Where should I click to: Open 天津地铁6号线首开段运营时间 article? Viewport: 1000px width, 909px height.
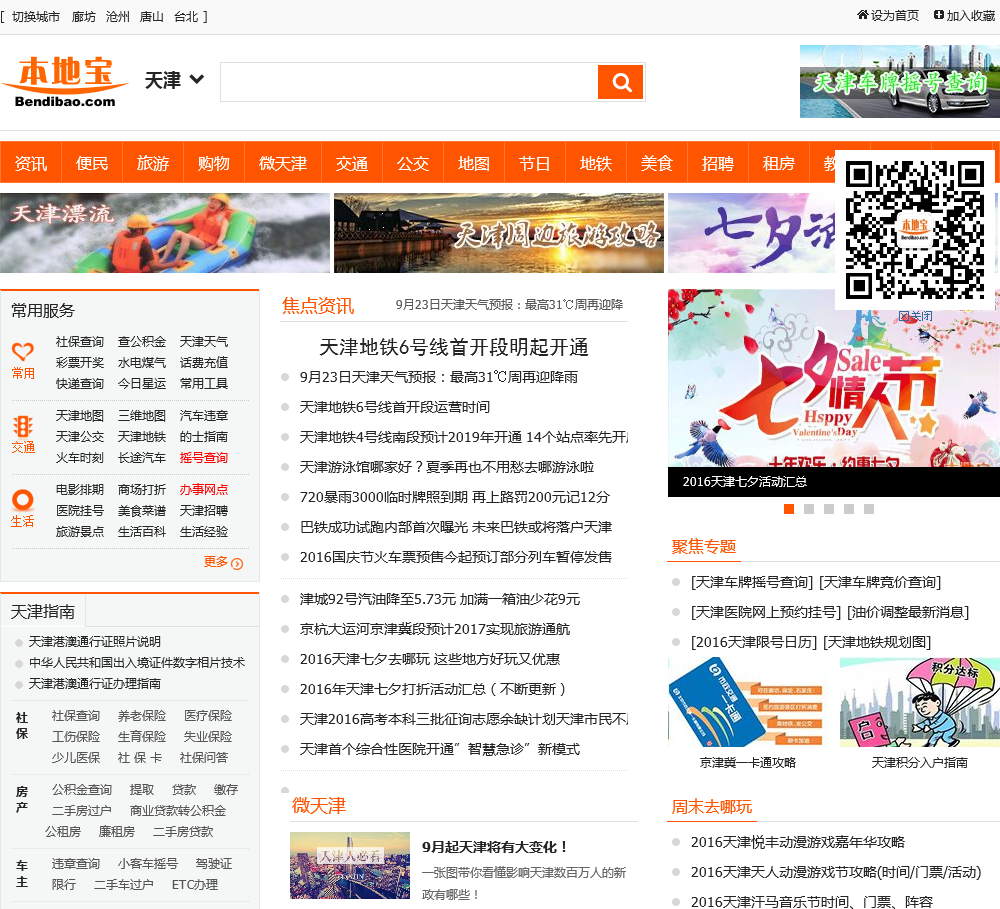click(395, 407)
